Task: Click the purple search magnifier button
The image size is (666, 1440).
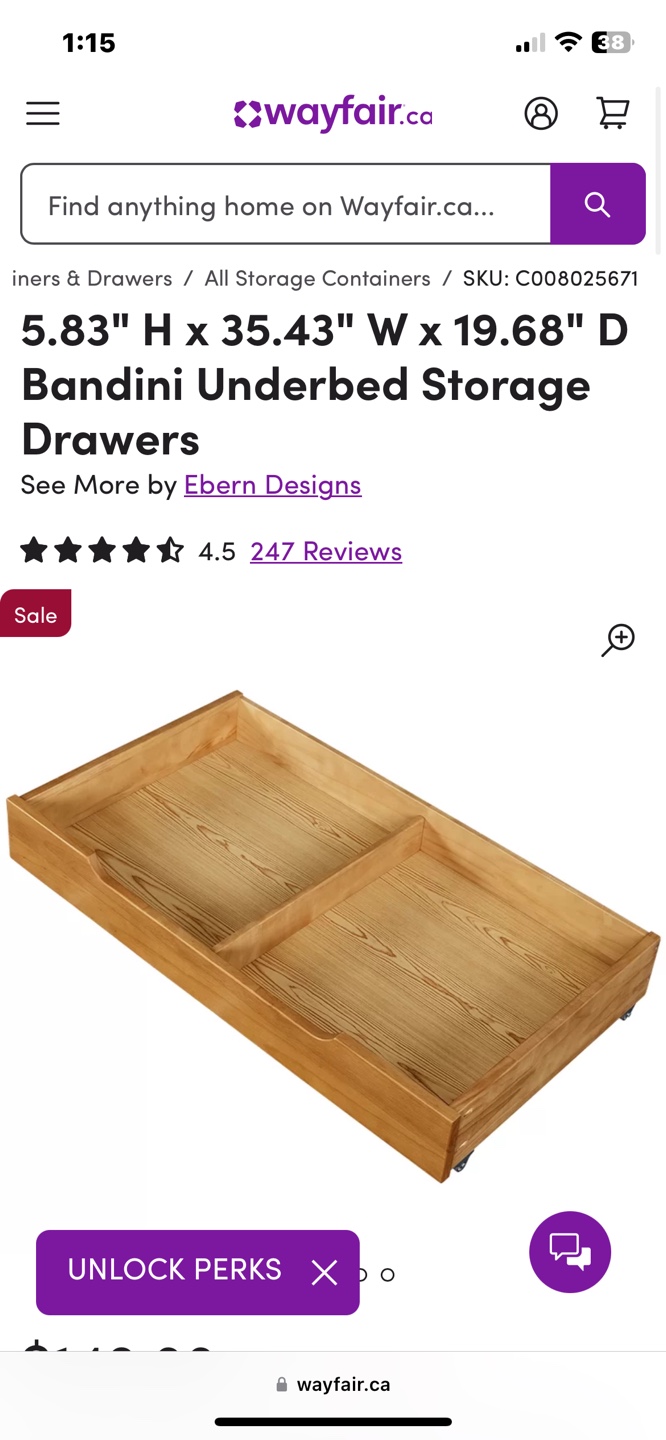Action: [598, 204]
